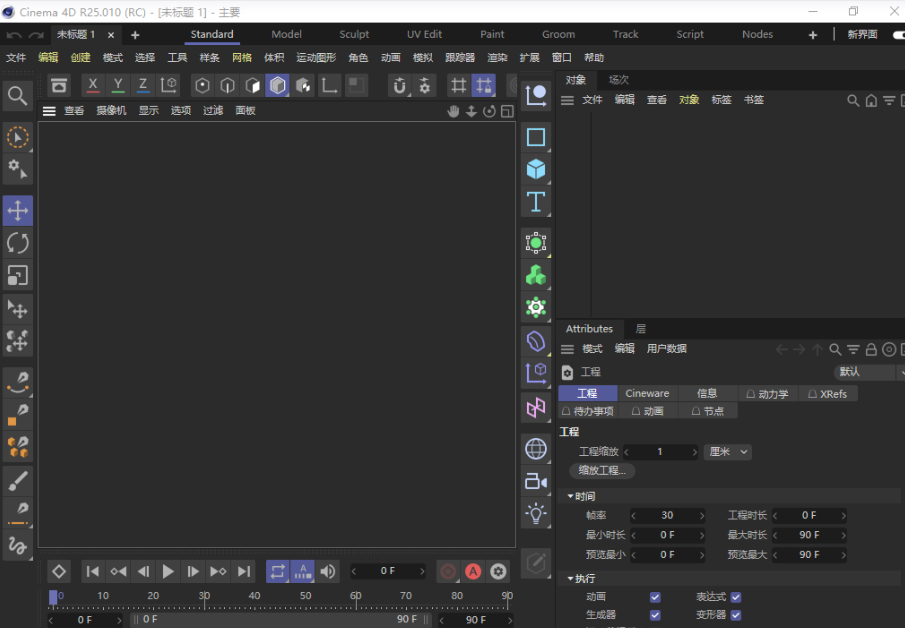Viewport: 905px width, 628px height.
Task: Go to end of animation
Action: 244,571
